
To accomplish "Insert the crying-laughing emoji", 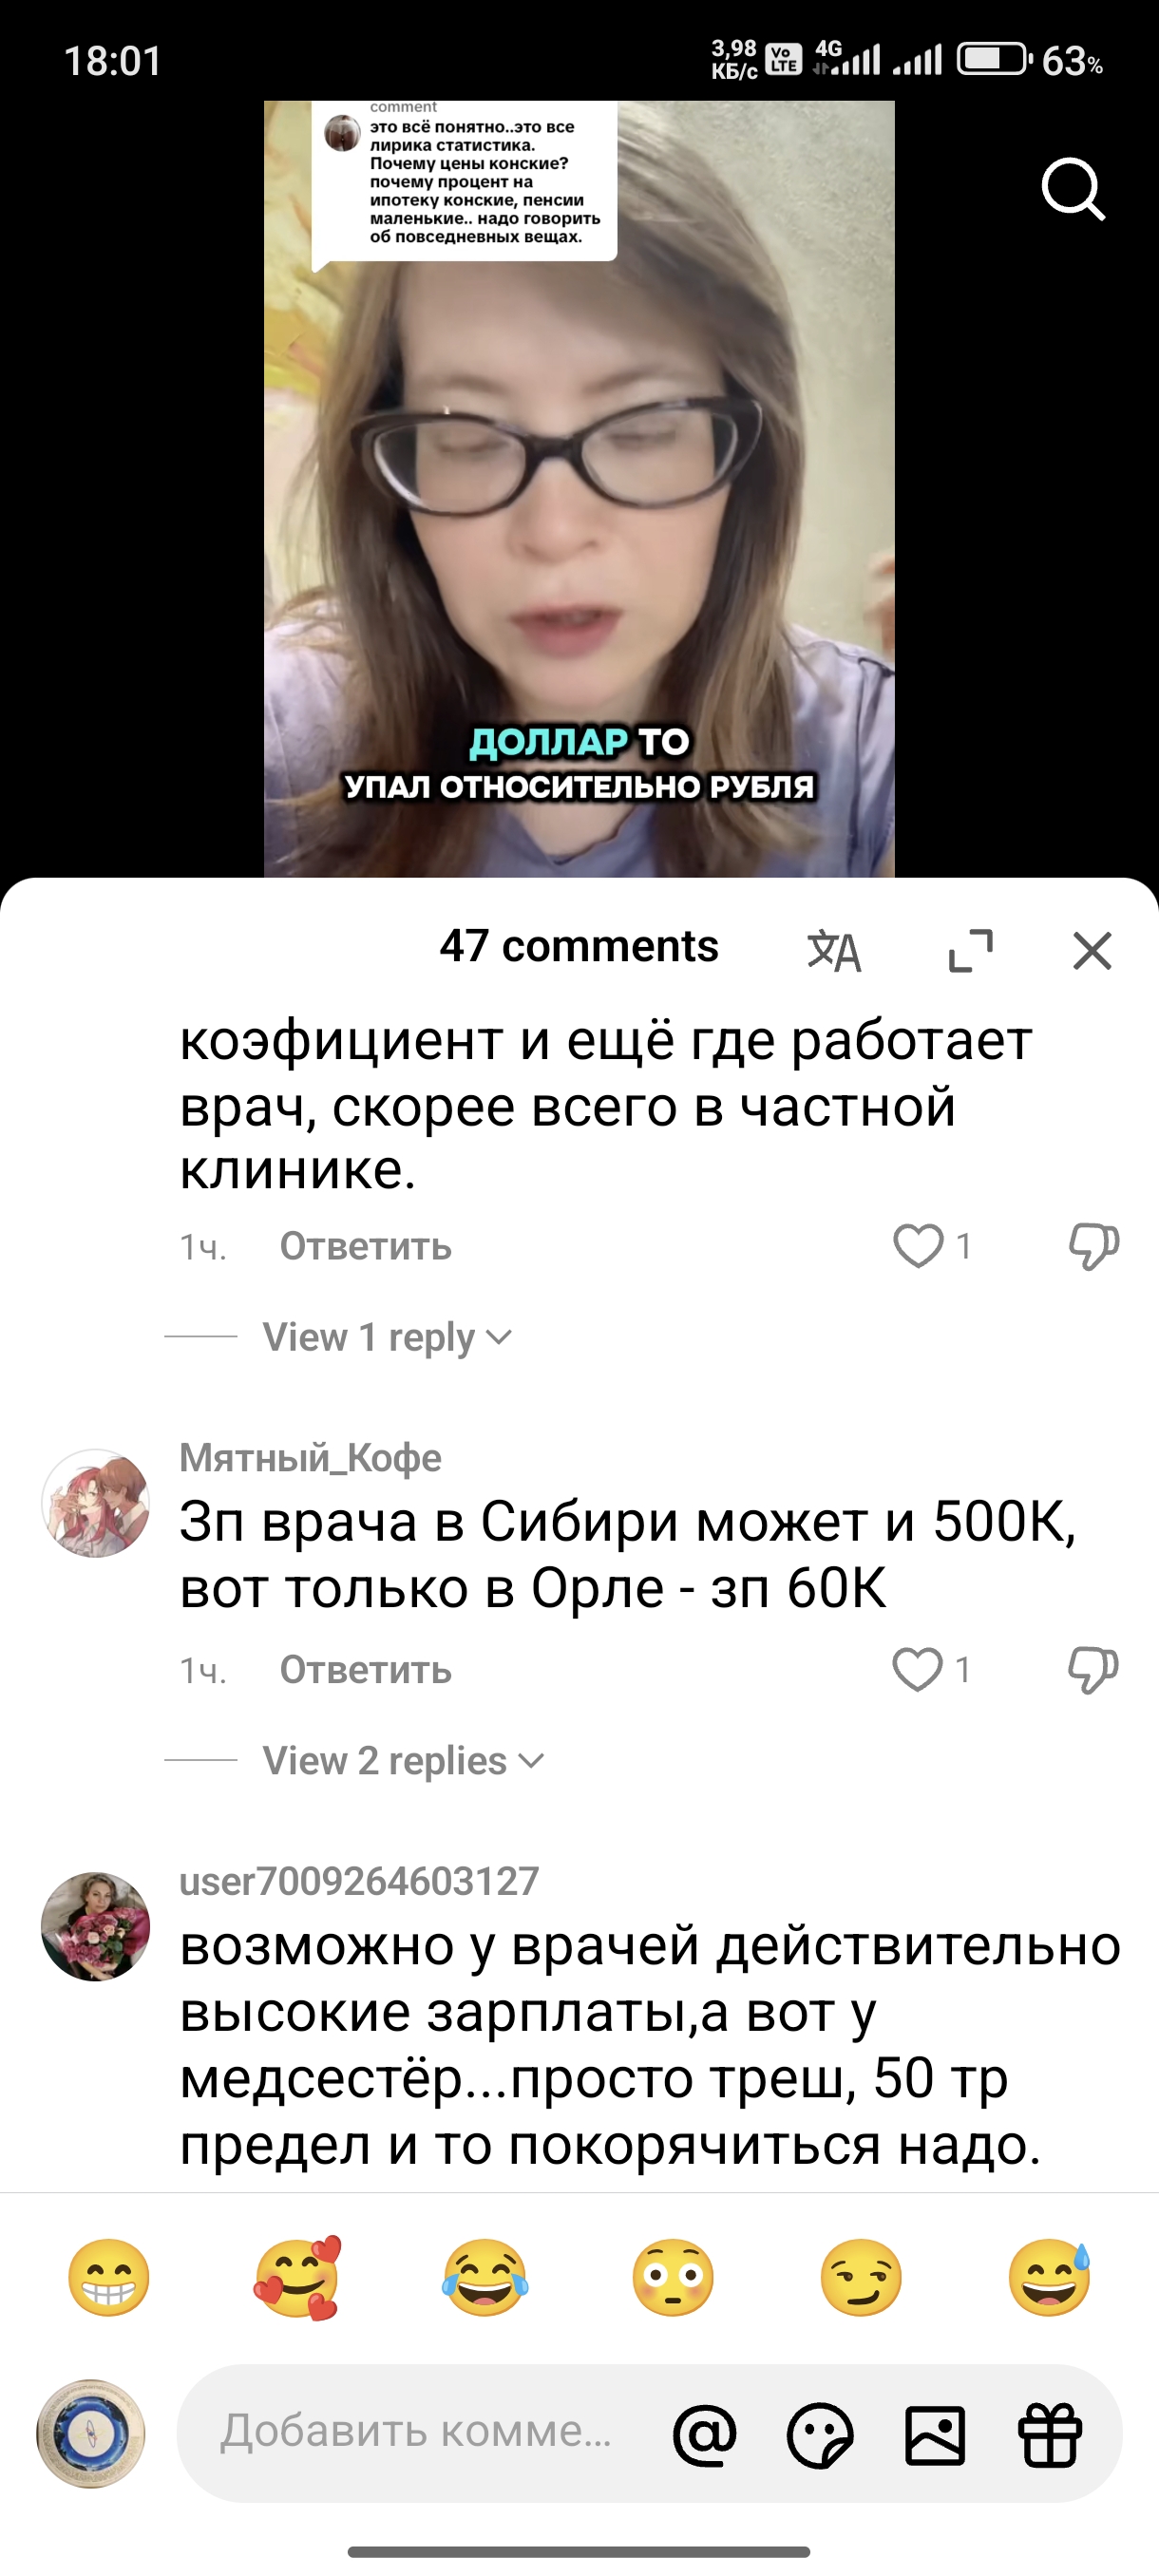I will coord(485,2277).
